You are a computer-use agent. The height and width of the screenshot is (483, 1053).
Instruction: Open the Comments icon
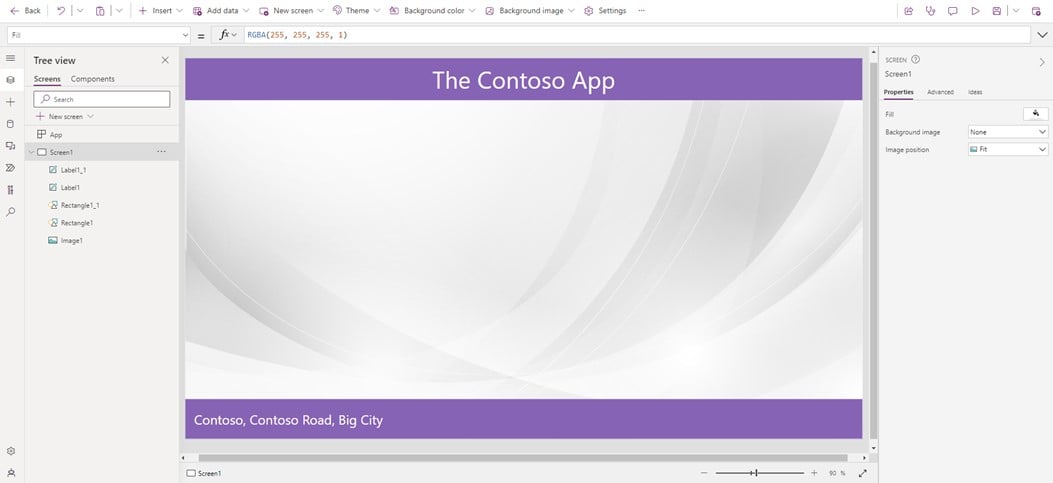click(x=952, y=11)
